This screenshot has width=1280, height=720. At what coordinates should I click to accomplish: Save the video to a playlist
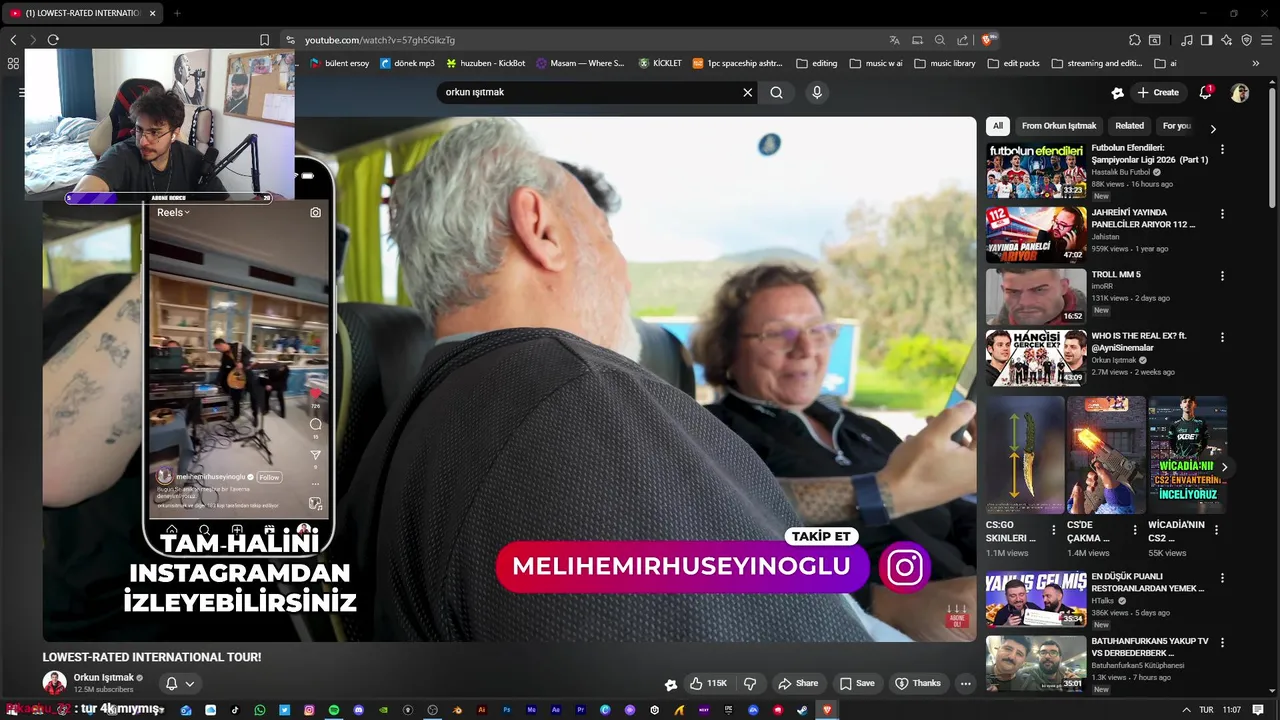857,683
